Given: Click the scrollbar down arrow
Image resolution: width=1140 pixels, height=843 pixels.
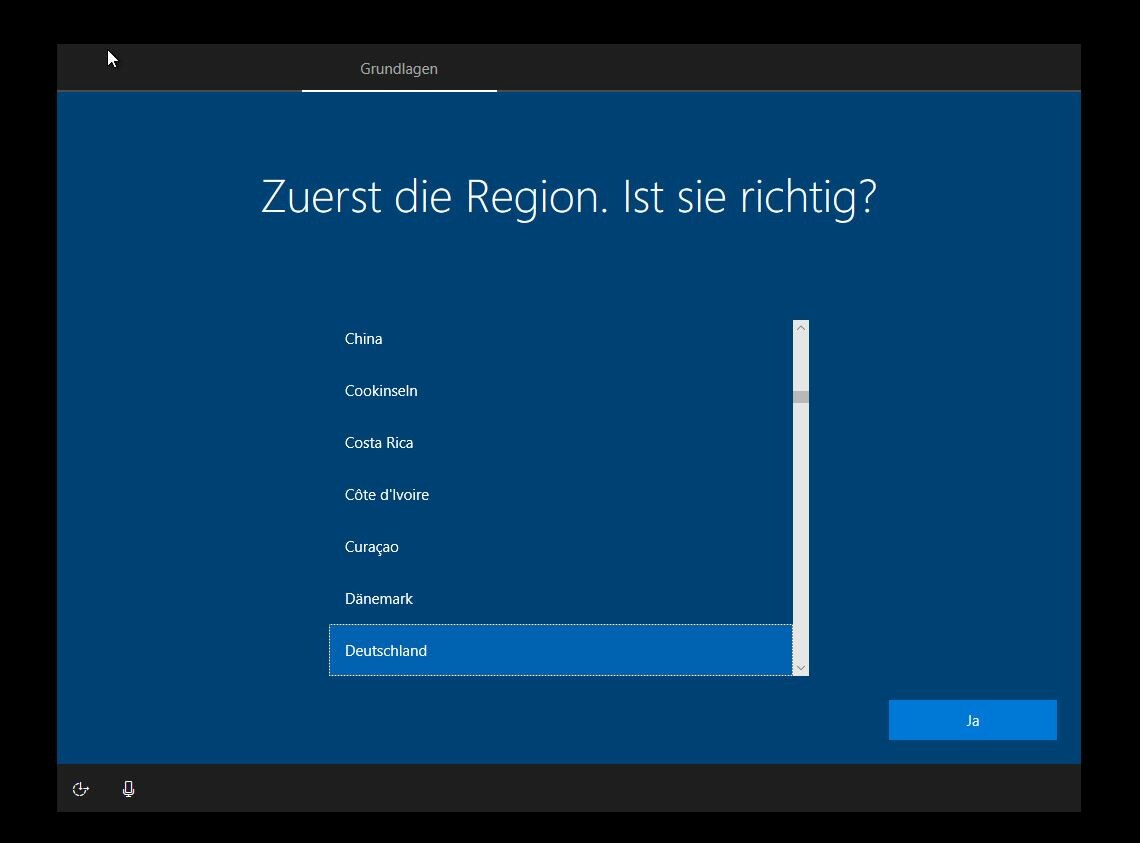Looking at the screenshot, I should pyautogui.click(x=800, y=668).
